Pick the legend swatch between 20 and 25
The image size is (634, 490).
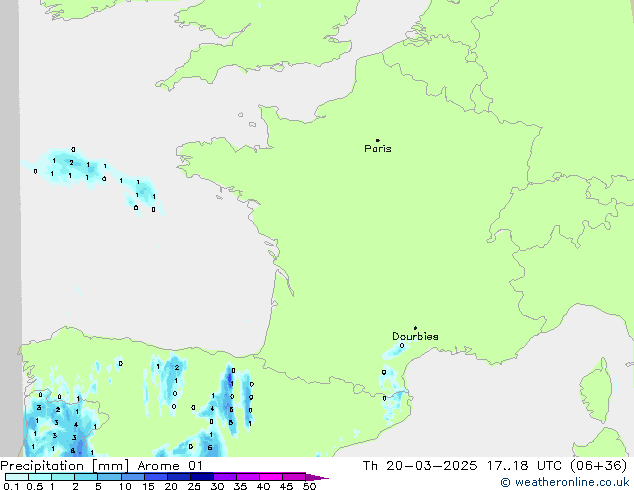pyautogui.click(x=178, y=477)
